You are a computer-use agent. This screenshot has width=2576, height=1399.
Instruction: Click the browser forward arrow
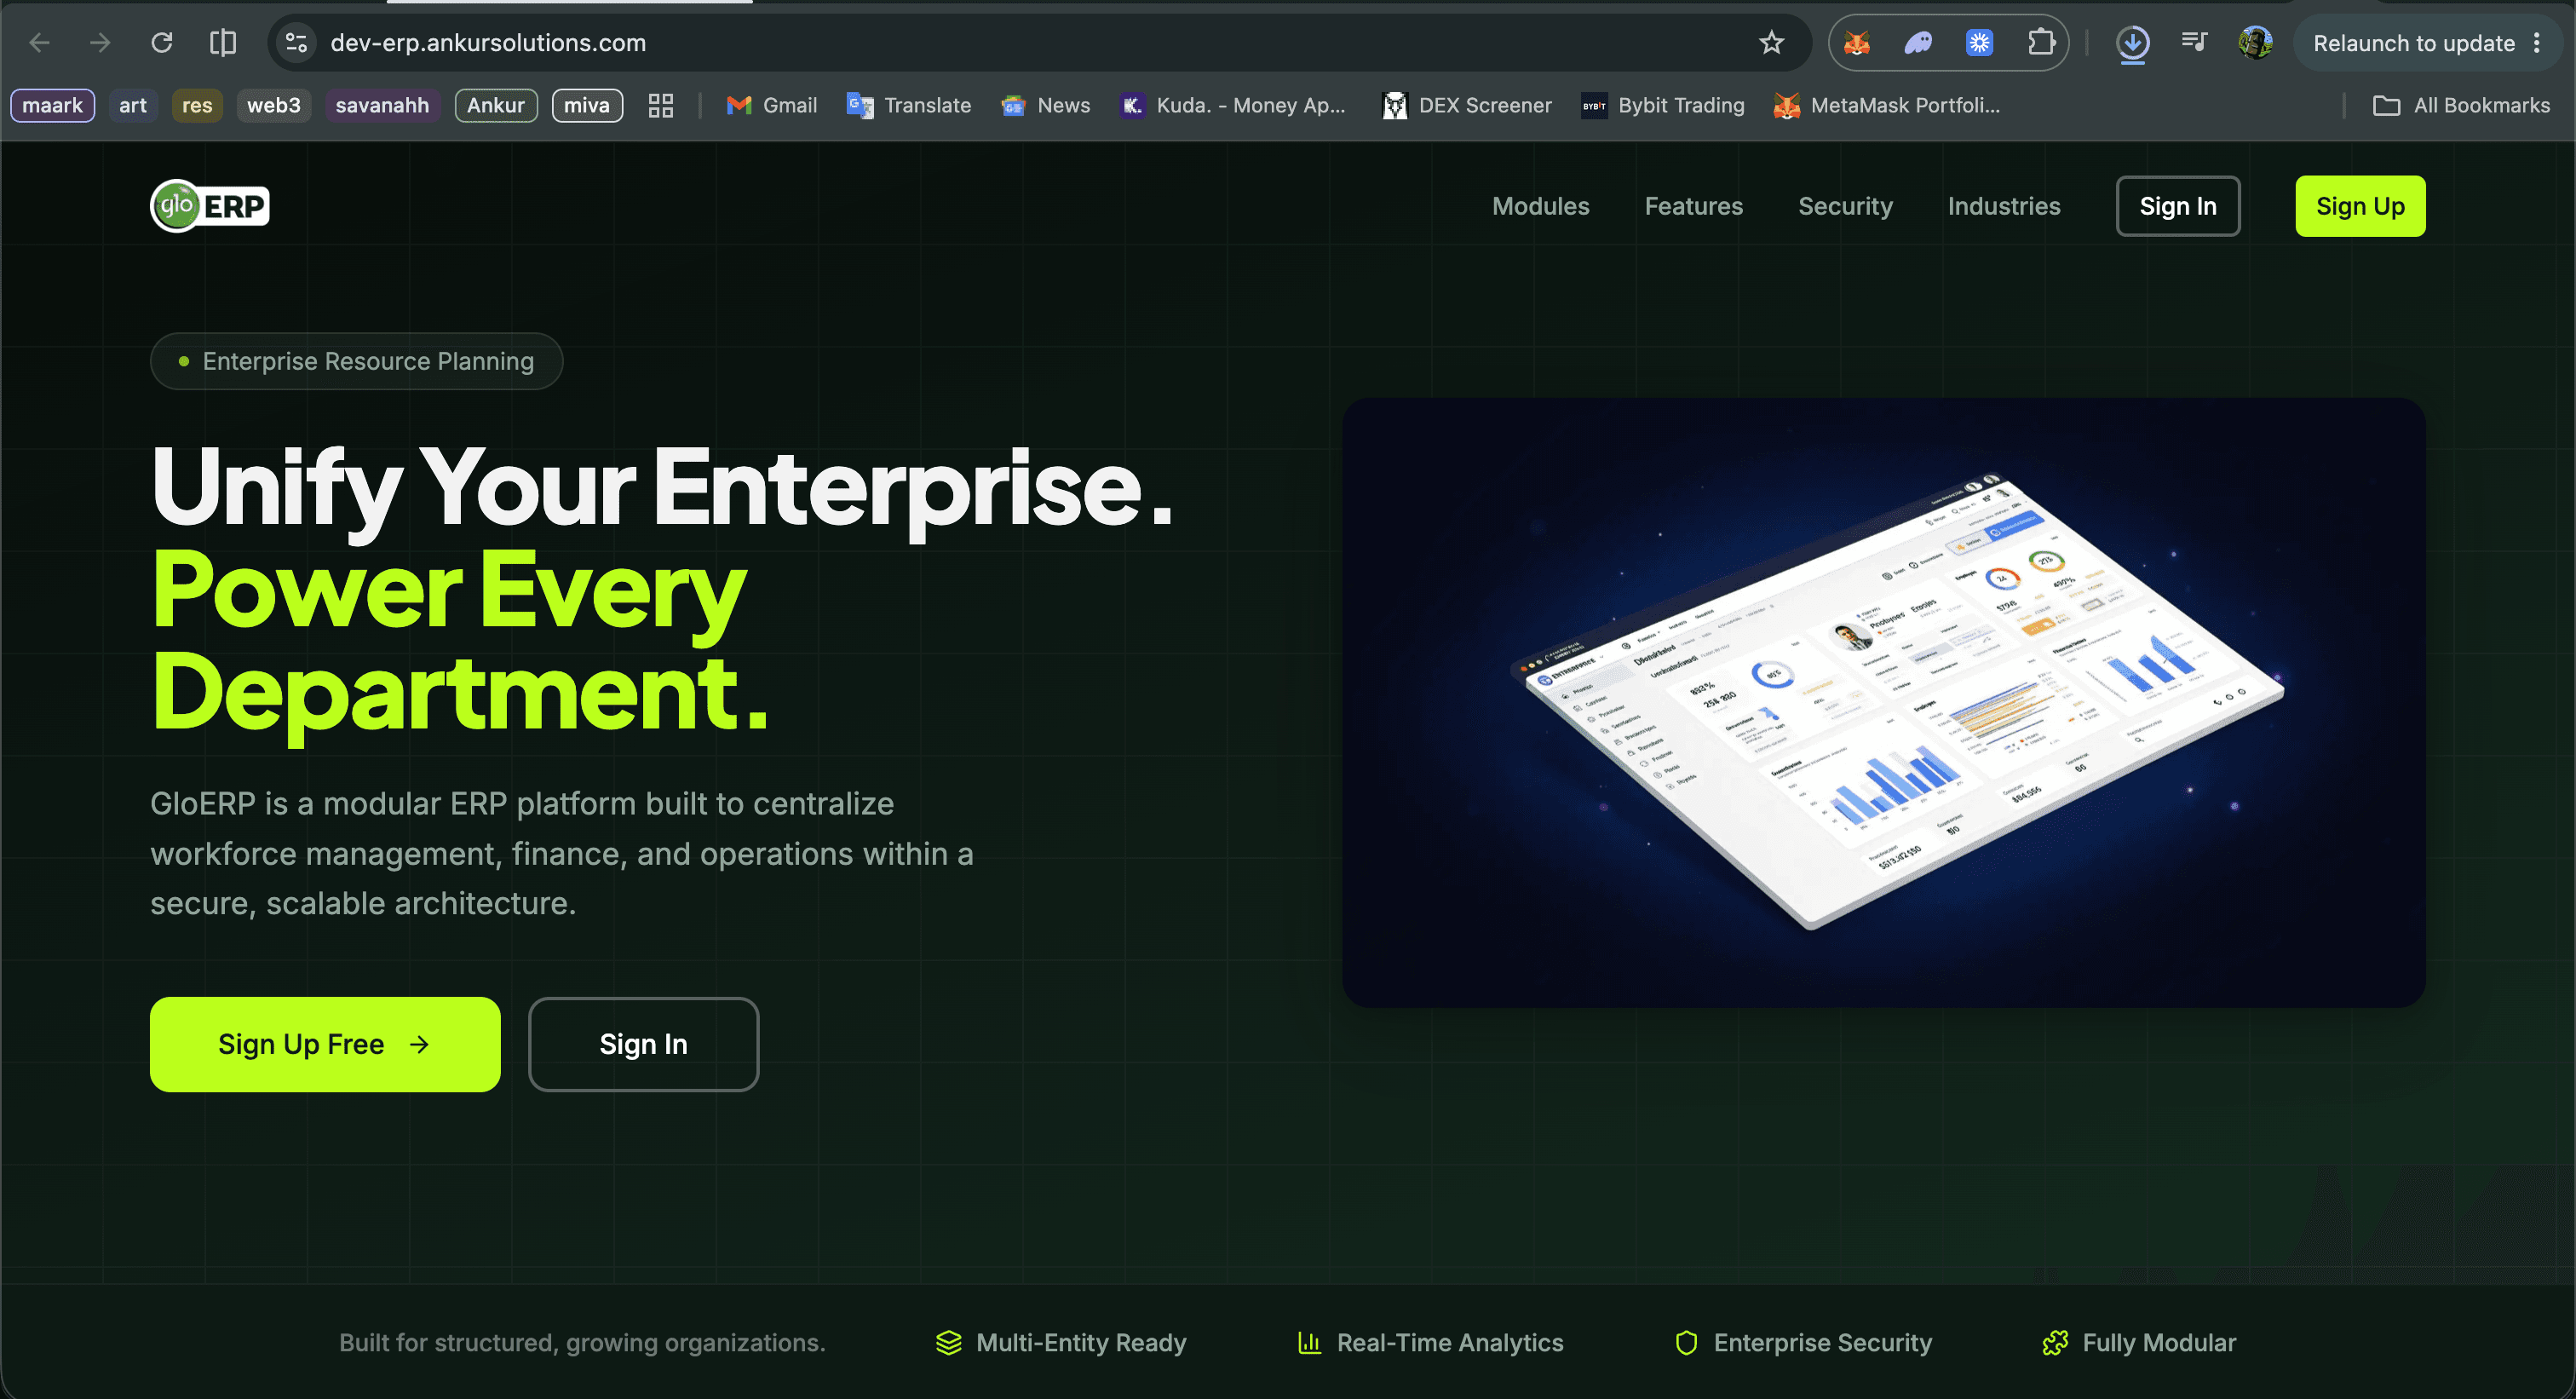[x=100, y=43]
